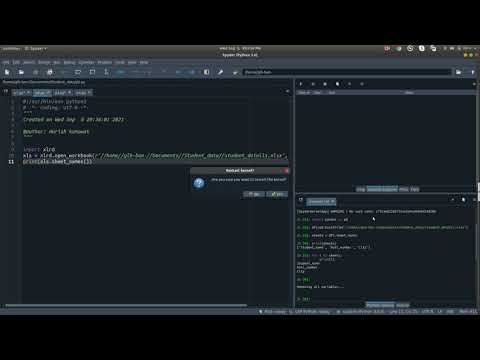Image resolution: width=480 pixels, height=360 pixels.
Task: Select the Console 1/A tab
Action: point(321,202)
